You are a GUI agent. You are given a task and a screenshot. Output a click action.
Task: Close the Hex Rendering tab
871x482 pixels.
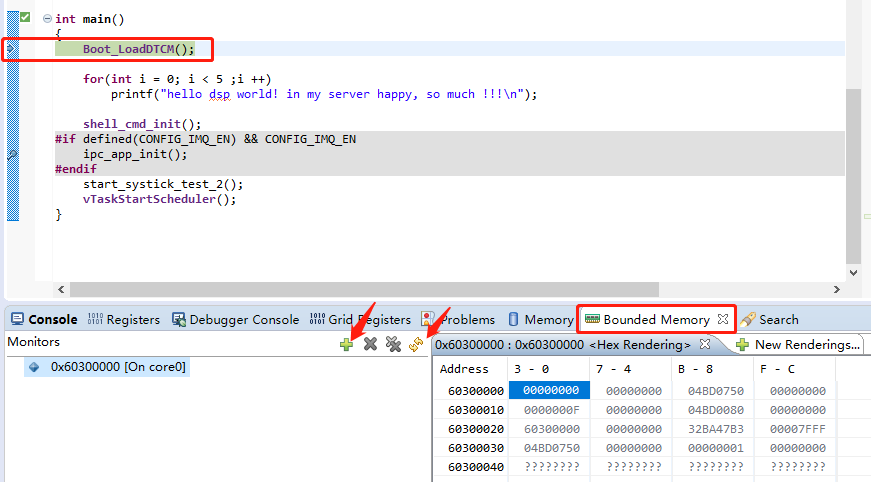click(704, 344)
